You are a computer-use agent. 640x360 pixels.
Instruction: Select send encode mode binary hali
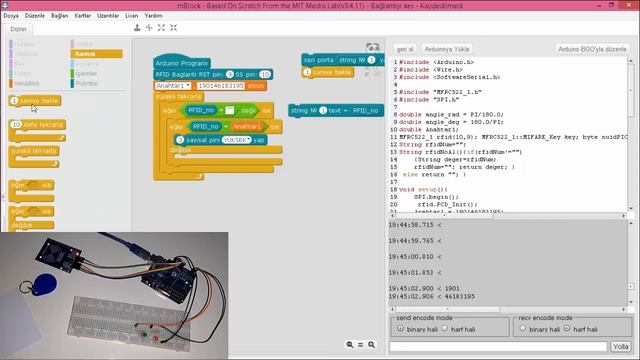400,328
